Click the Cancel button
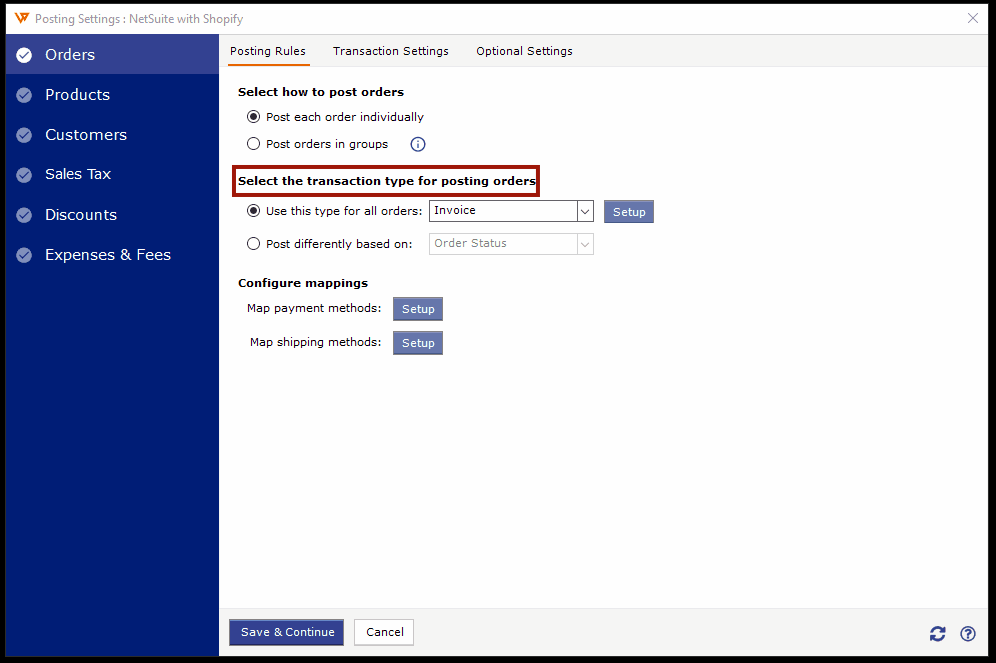The image size is (996, 663). click(384, 633)
